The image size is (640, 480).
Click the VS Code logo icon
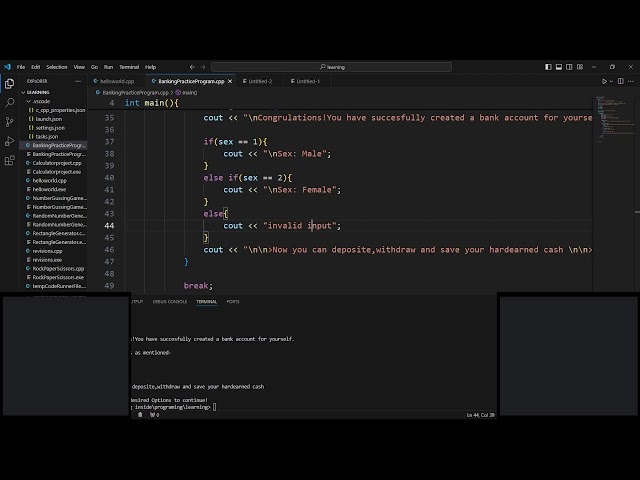click(x=7, y=67)
